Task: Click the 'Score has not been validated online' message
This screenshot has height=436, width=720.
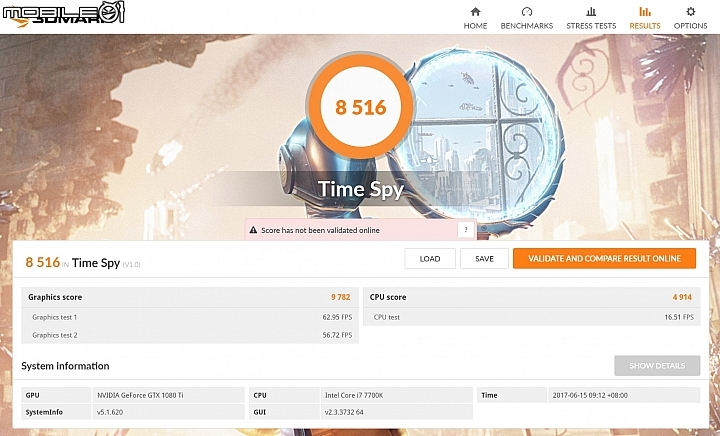Action: (320, 230)
